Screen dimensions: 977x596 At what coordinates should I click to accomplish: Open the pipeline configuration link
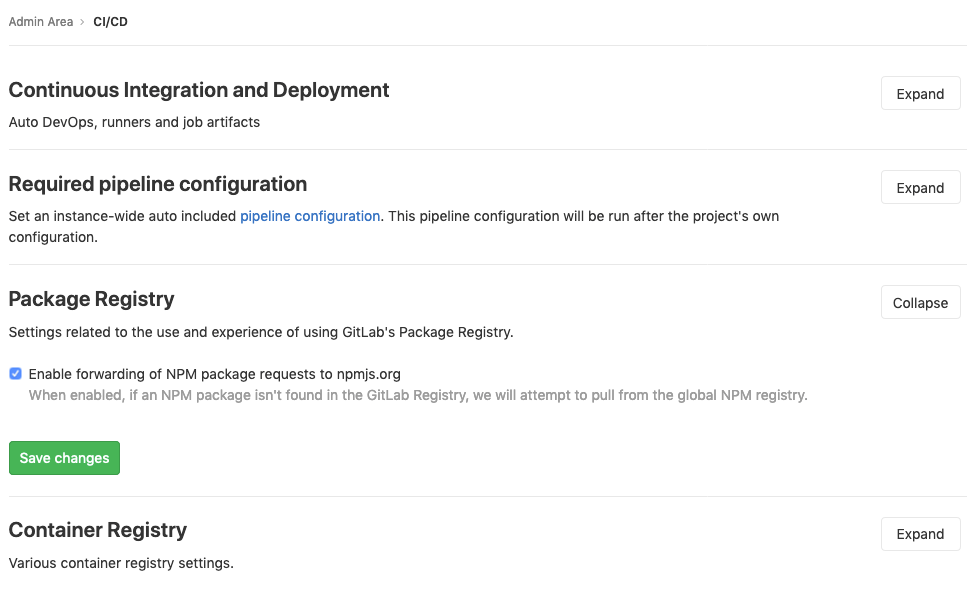click(x=310, y=216)
